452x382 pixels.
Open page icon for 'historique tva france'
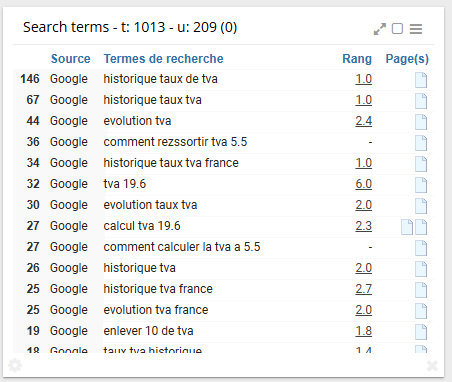point(421,290)
